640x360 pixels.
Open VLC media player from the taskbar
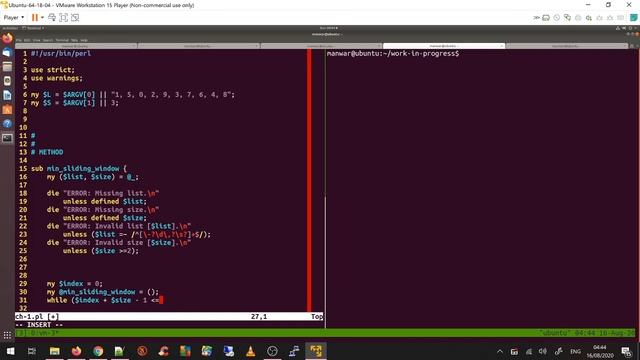pos(251,351)
